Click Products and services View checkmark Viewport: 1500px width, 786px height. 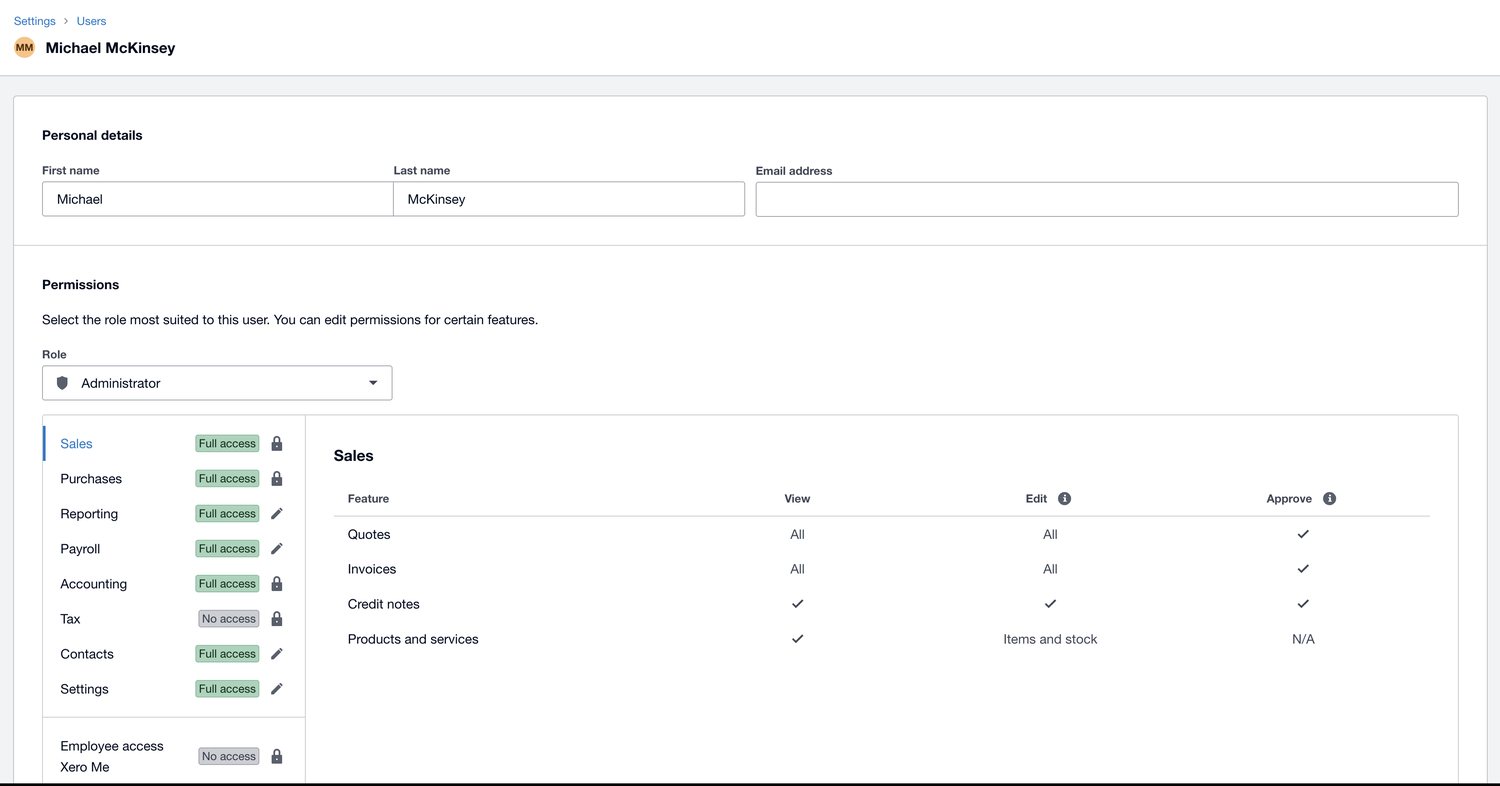(x=797, y=639)
